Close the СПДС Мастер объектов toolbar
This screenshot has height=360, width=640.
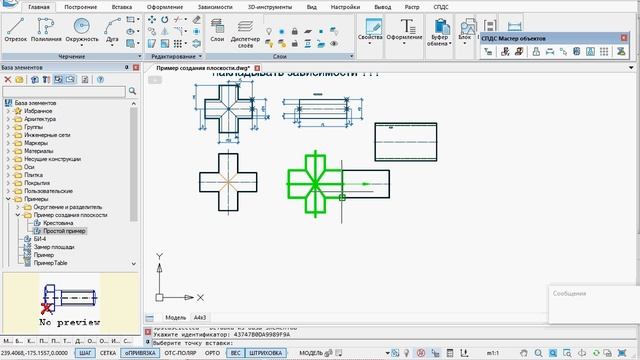pos(624,38)
